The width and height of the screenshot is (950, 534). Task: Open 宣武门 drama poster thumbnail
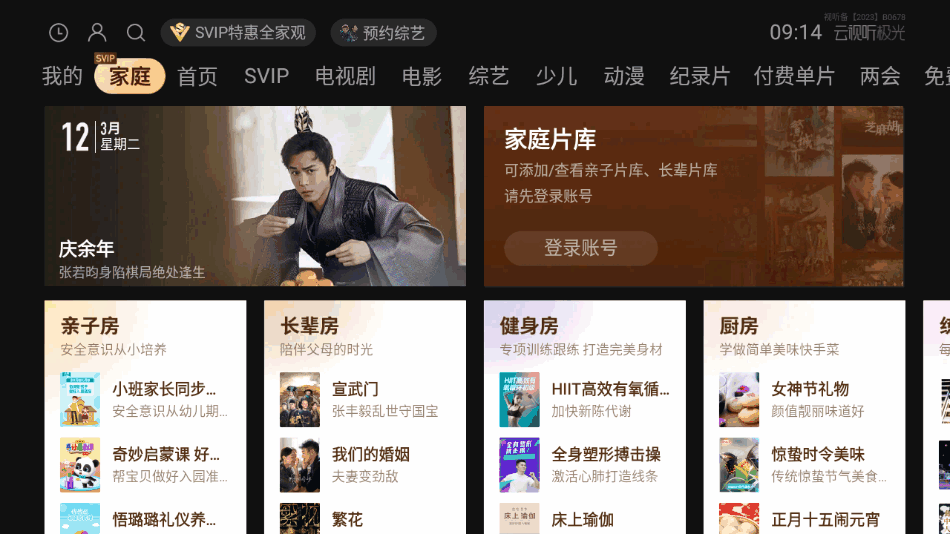[300, 399]
